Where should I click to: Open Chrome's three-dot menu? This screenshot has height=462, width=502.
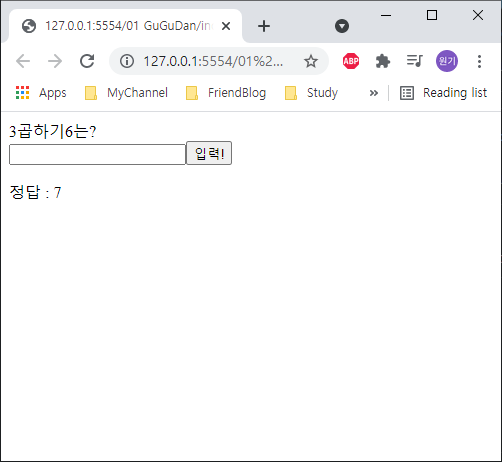[x=479, y=61]
